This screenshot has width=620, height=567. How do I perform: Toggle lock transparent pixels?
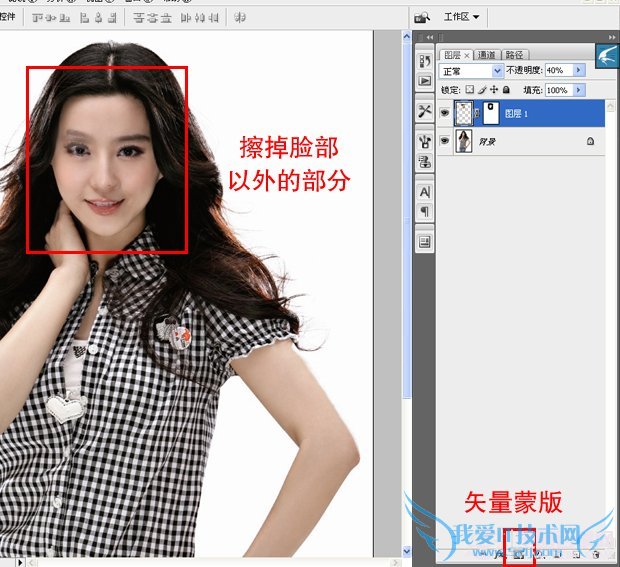click(x=470, y=90)
